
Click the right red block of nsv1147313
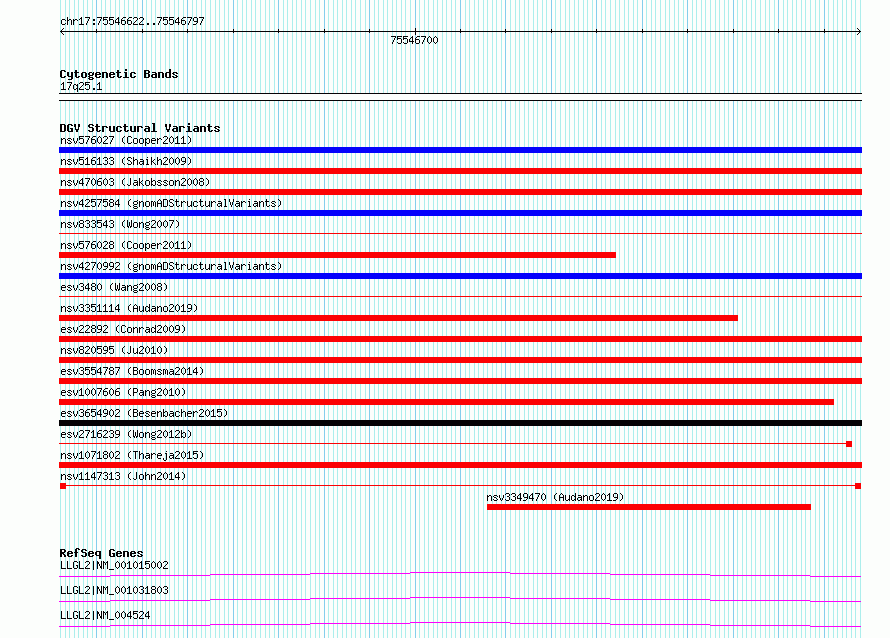(x=858, y=486)
